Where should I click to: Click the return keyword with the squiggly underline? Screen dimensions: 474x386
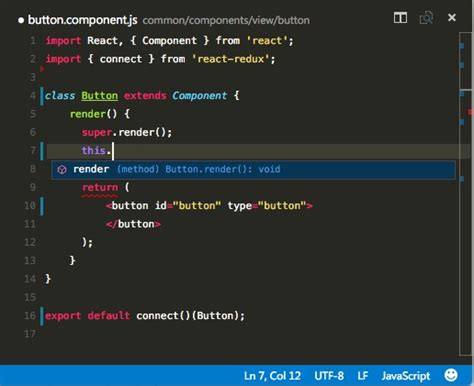100,188
